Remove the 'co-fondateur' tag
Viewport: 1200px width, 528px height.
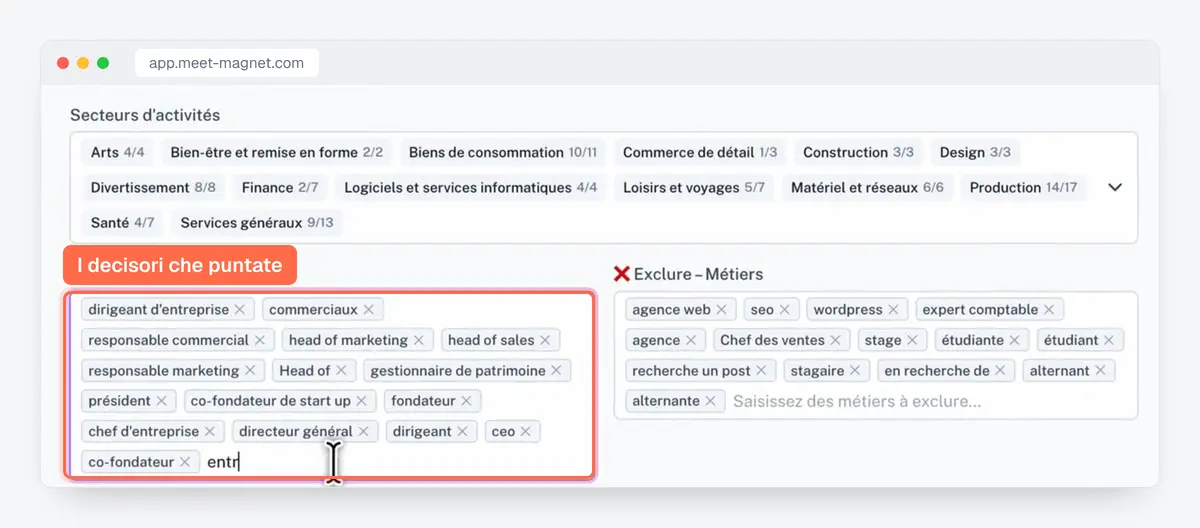185,462
